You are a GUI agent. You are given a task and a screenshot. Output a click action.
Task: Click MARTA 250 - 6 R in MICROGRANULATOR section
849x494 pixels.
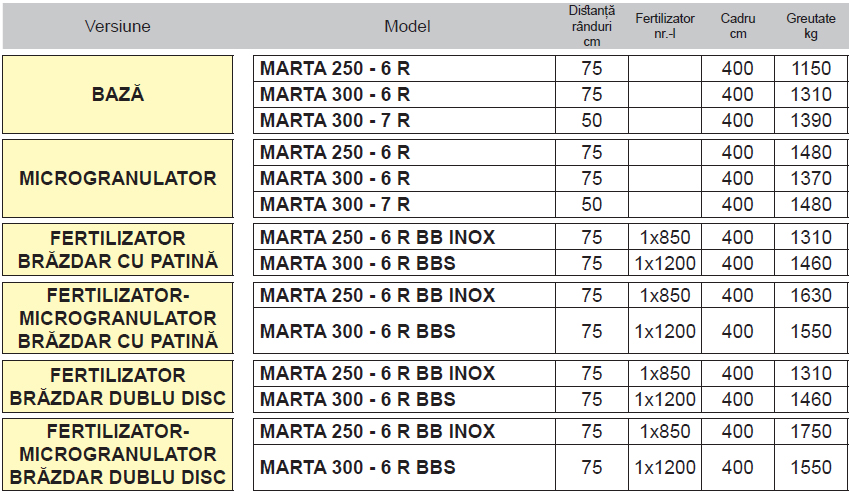point(335,153)
